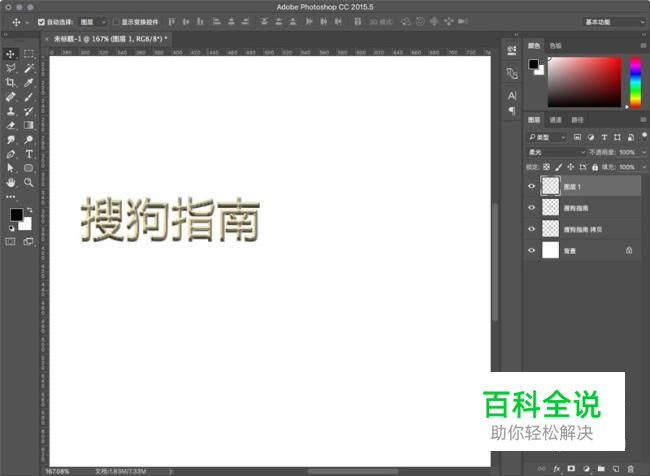Select the Rounded Rectangle shape tool
Screen dimensions: 650x476
[x=29, y=168]
